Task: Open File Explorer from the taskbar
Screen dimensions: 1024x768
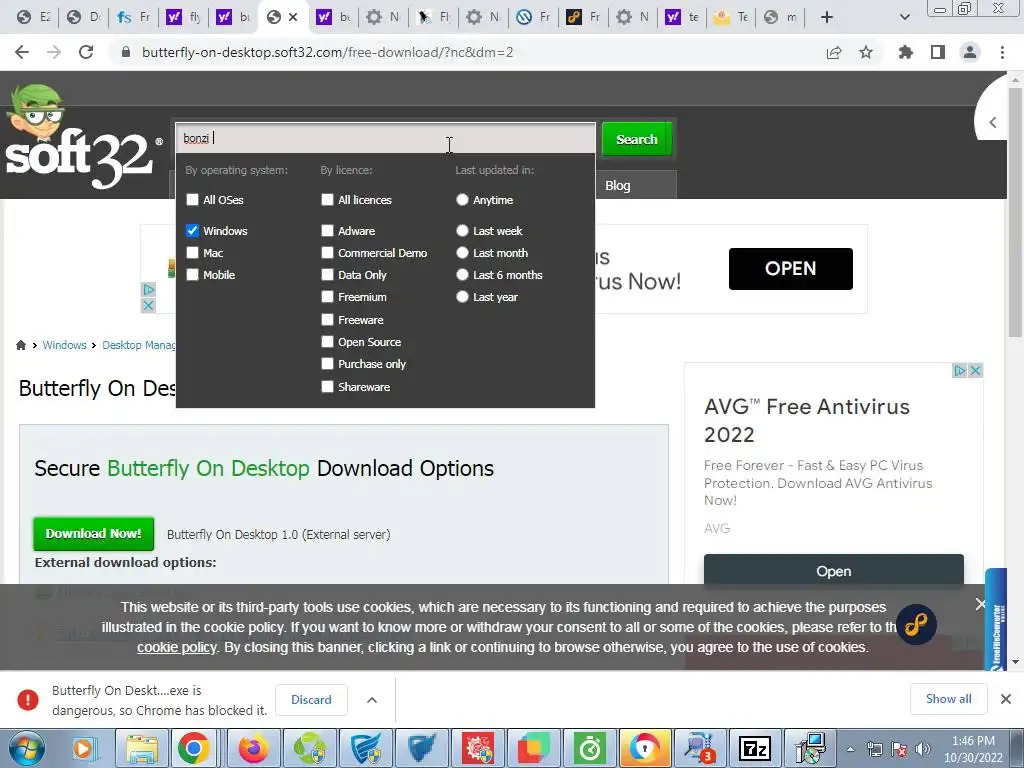Action: coord(142,748)
